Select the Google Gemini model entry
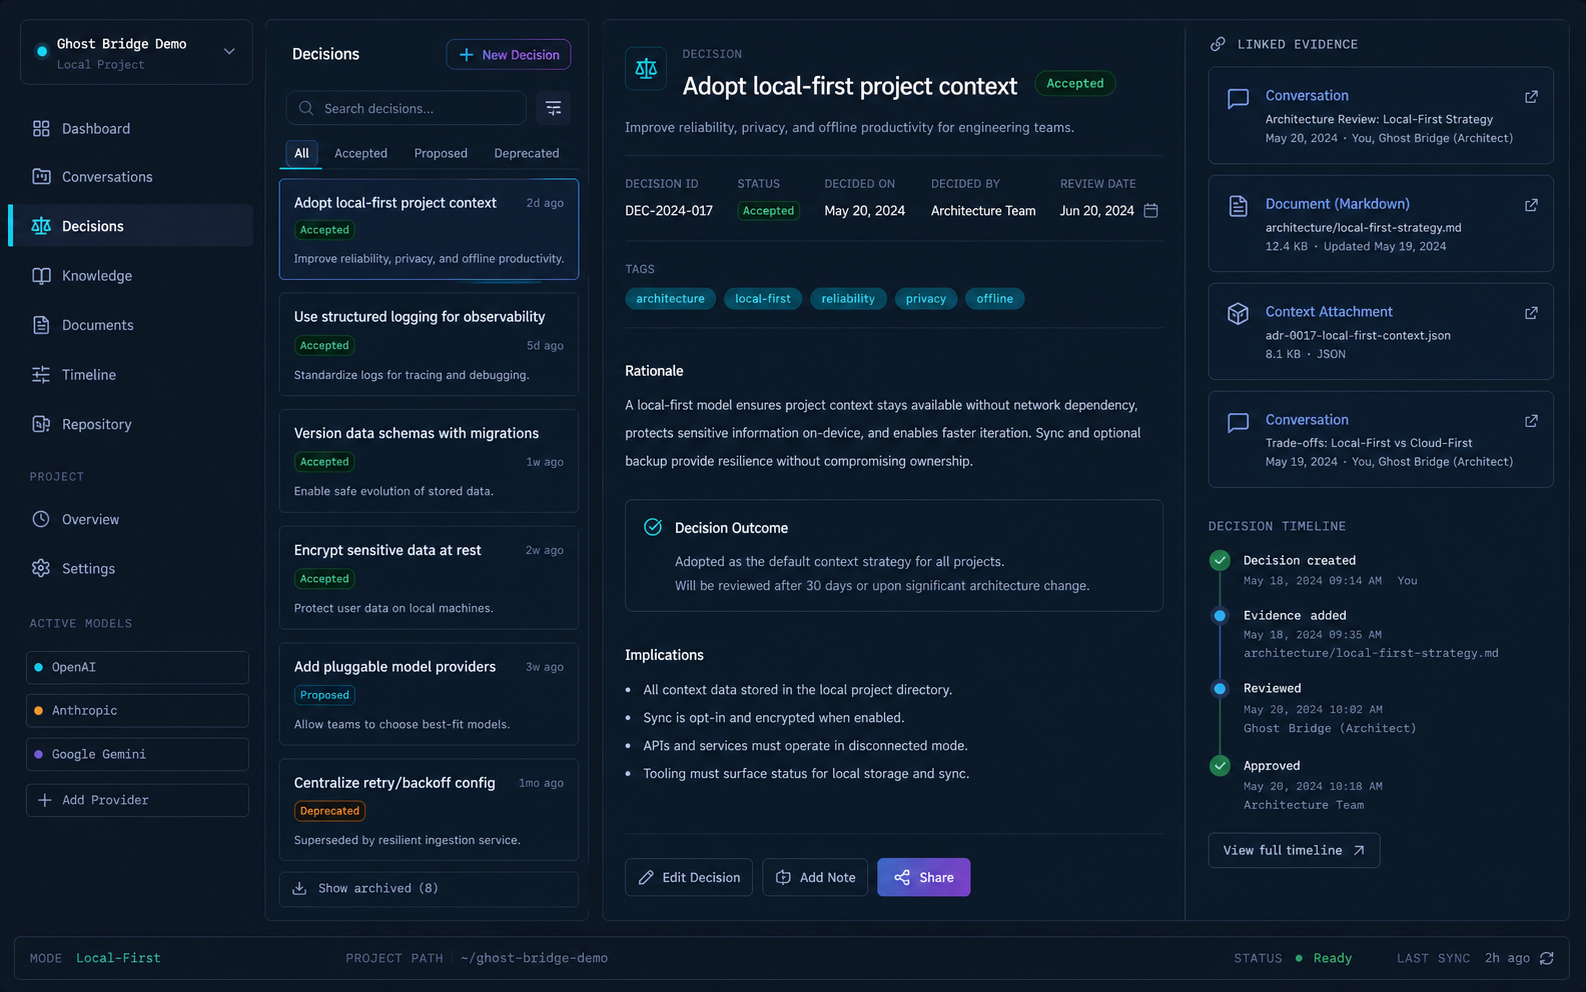 point(137,754)
